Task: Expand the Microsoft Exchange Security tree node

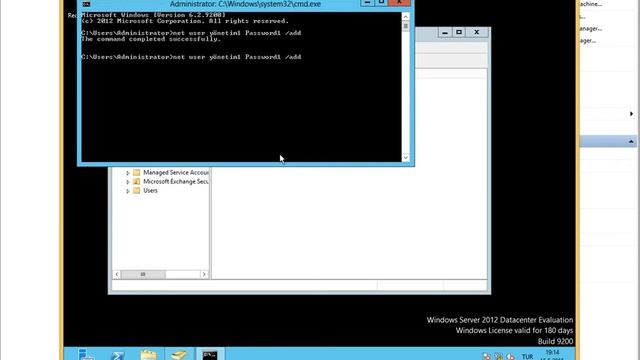Action: [x=128, y=182]
